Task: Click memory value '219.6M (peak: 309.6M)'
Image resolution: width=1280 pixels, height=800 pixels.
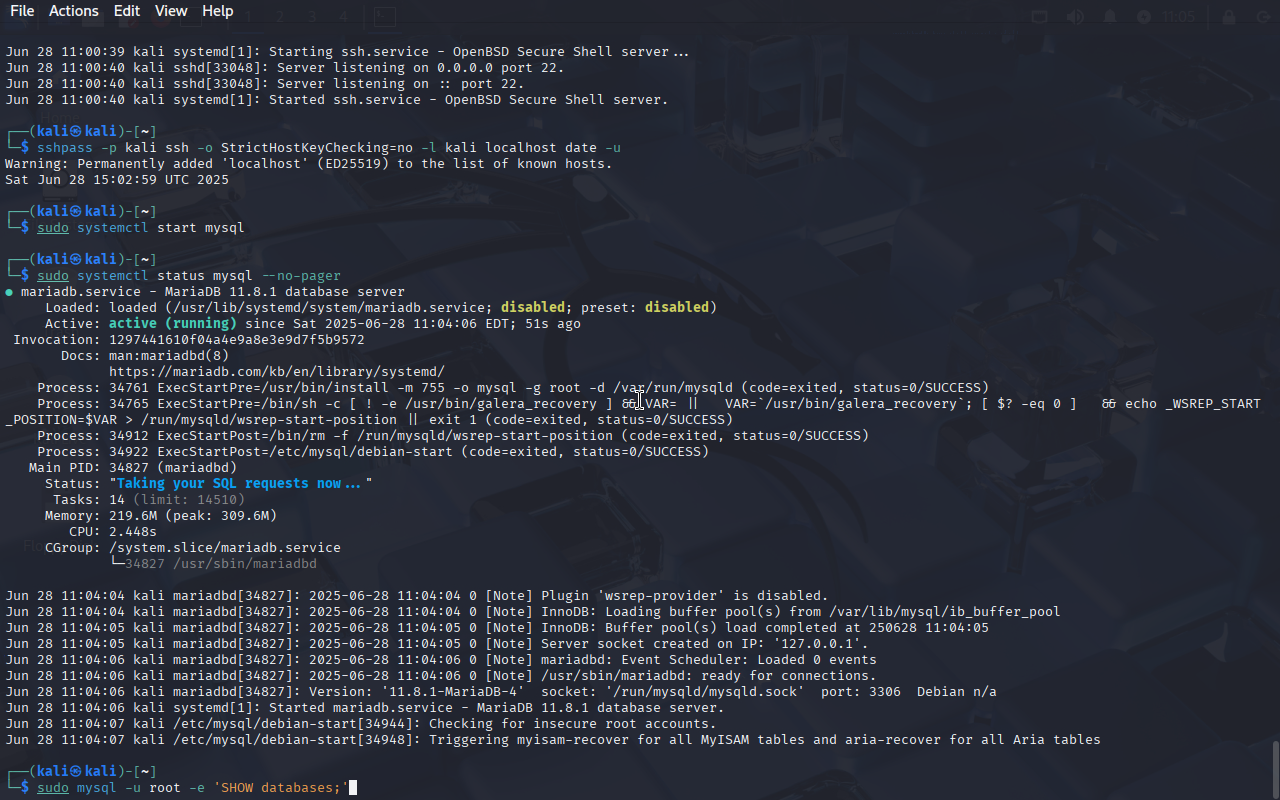Action: click(193, 516)
